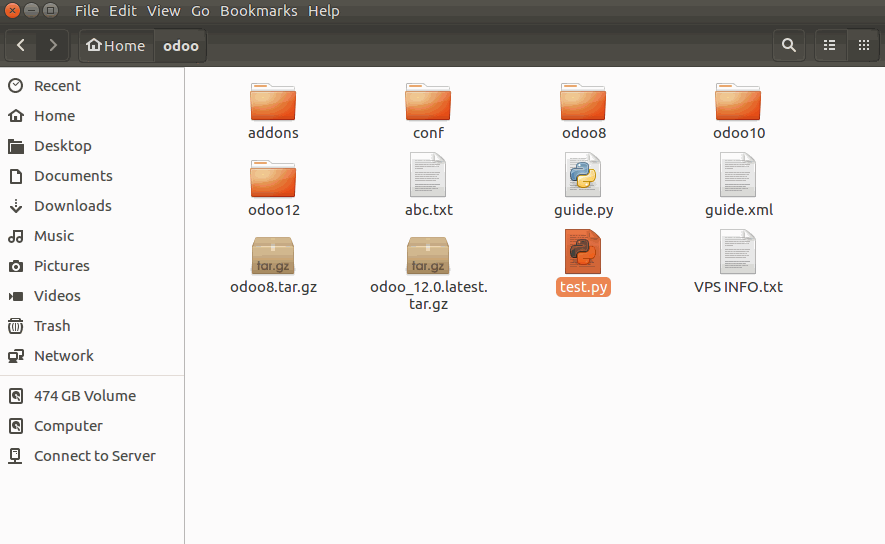Open Trash from the sidebar
Viewport: 885px width, 544px height.
pos(51,326)
